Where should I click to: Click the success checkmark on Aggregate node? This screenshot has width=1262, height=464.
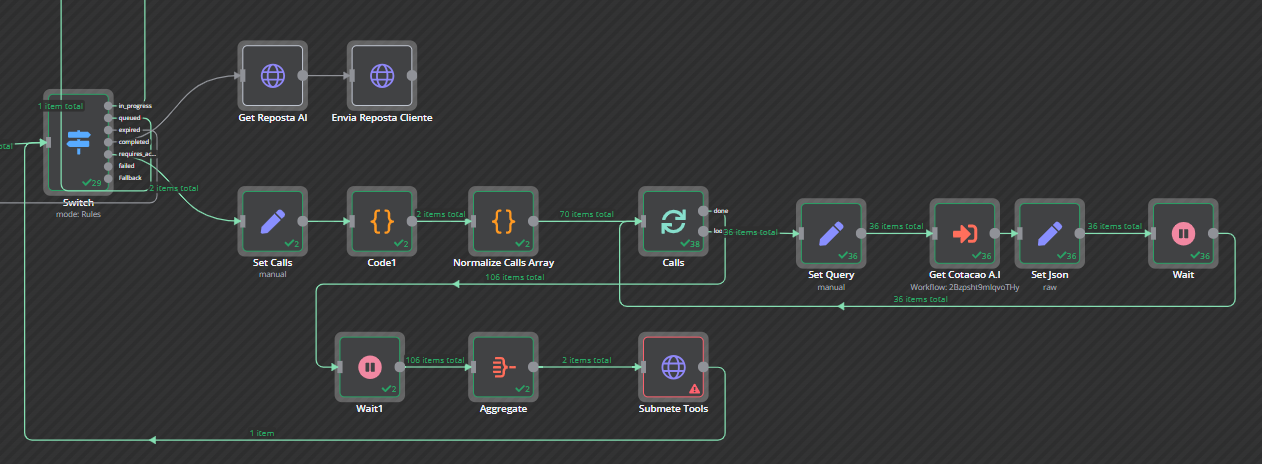coord(523,389)
